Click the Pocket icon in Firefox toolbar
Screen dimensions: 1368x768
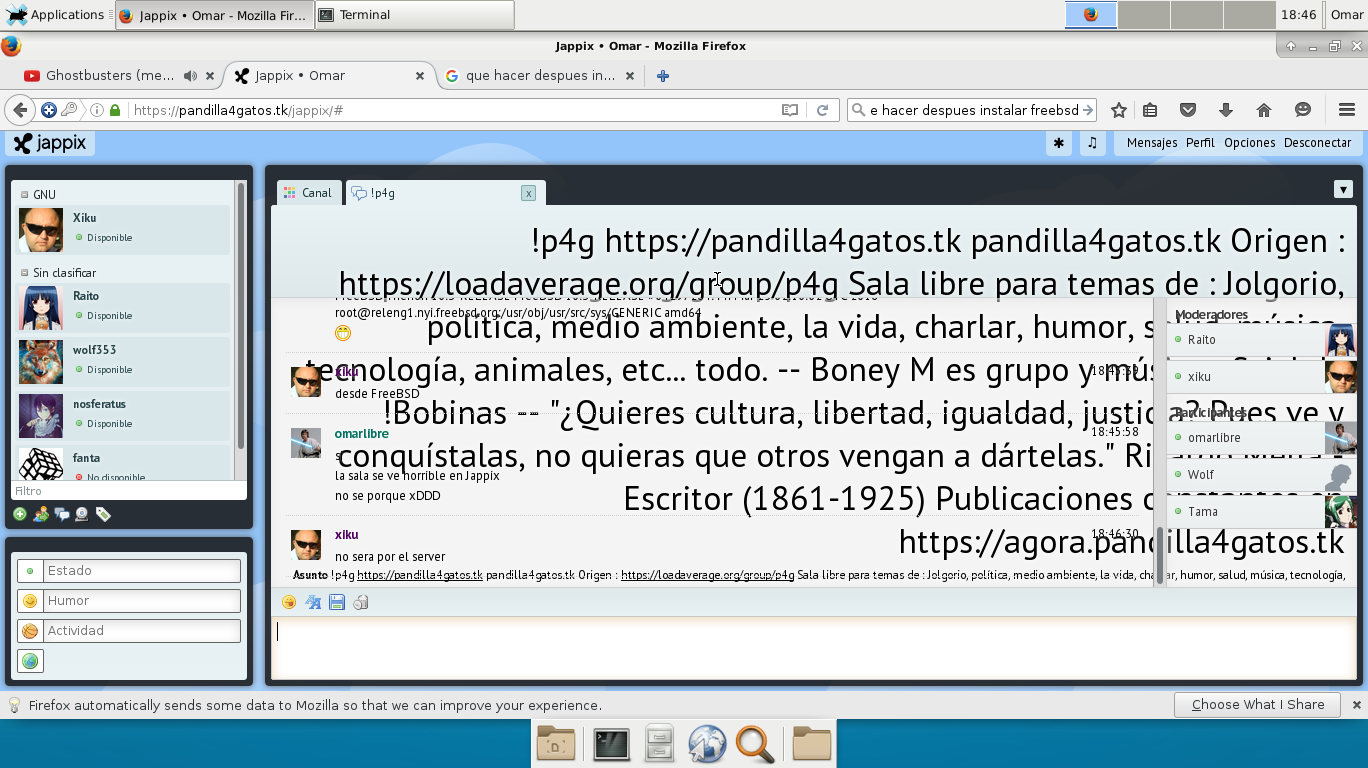coord(1188,110)
